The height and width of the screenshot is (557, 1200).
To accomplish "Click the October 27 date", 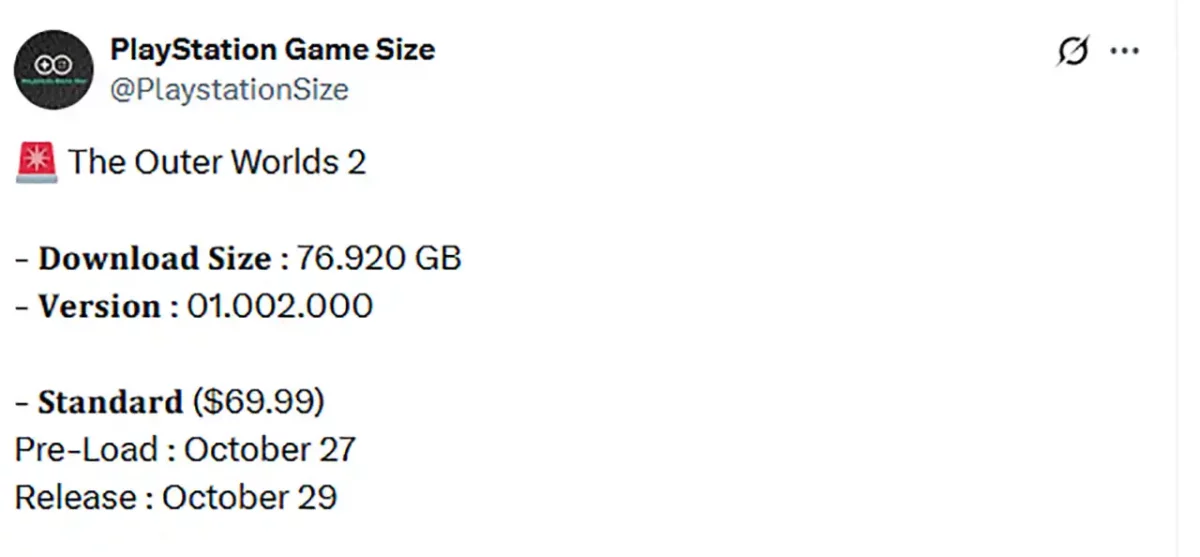I will [270, 450].
